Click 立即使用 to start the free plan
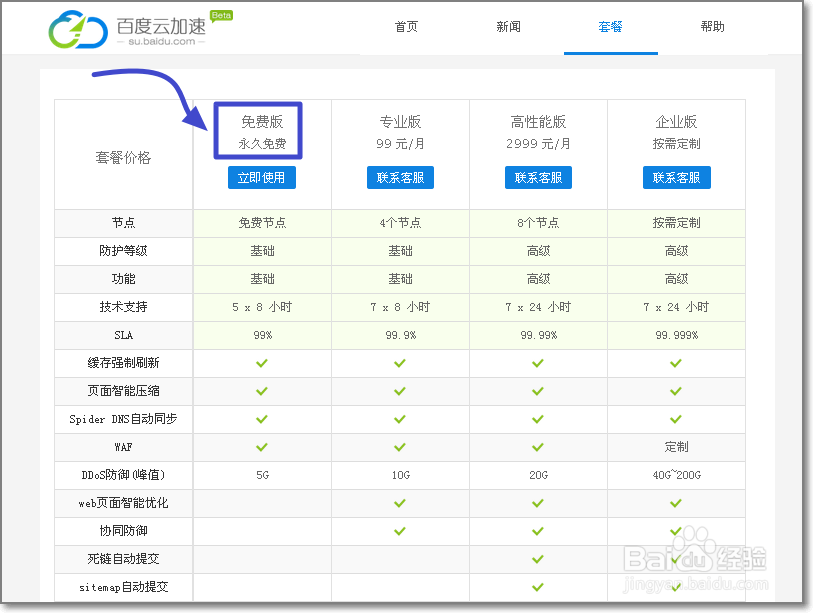Viewport: 813px width, 613px height. (262, 177)
